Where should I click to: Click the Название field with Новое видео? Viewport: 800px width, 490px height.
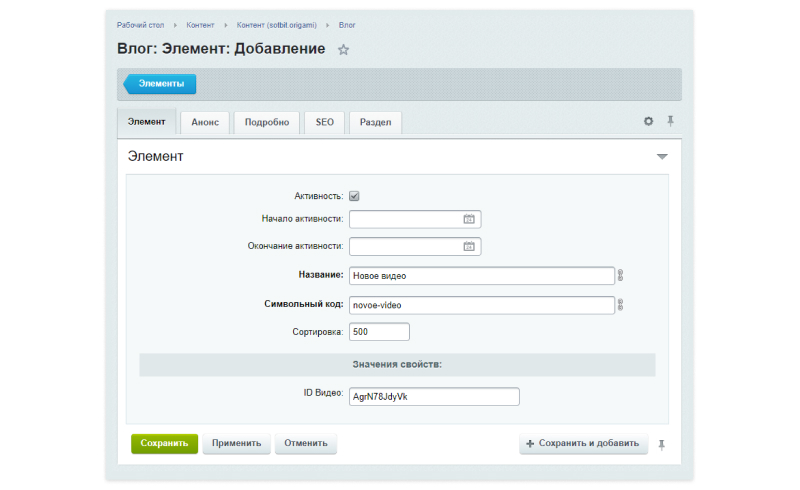click(x=482, y=276)
